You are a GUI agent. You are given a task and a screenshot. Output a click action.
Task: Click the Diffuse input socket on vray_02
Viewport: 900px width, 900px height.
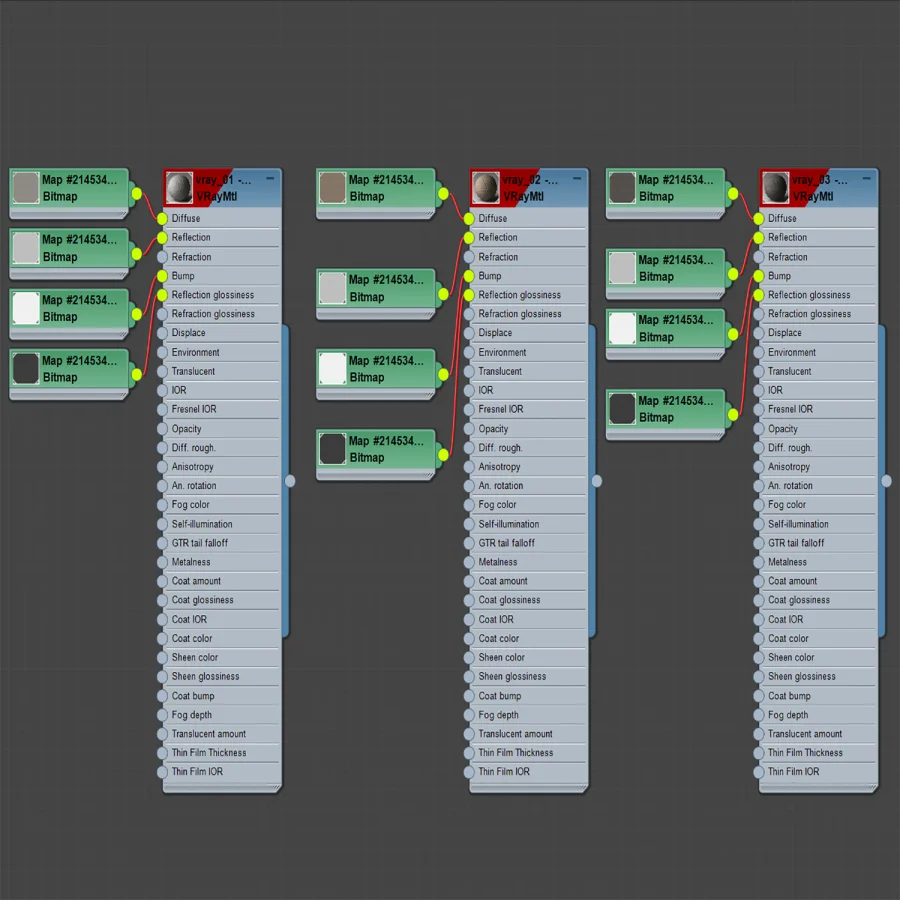(x=469, y=219)
